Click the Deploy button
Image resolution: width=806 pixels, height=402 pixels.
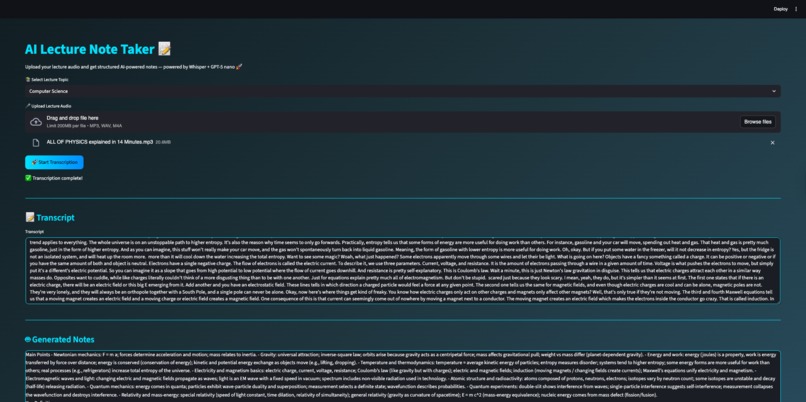[780, 9]
